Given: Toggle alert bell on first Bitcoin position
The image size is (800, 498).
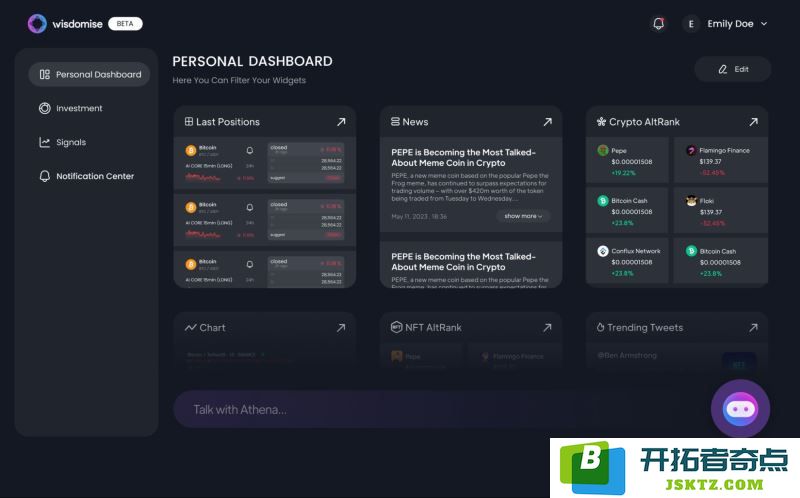Looking at the screenshot, I should pos(249,151).
